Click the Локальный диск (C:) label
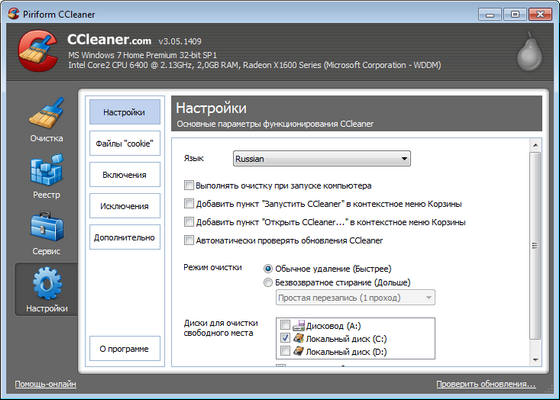The image size is (560, 400). coord(346,339)
